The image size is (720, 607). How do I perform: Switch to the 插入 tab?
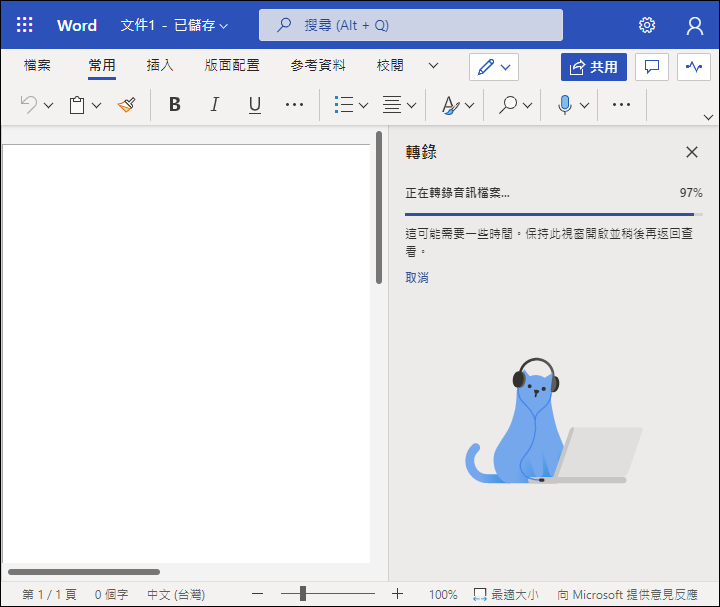(160, 66)
